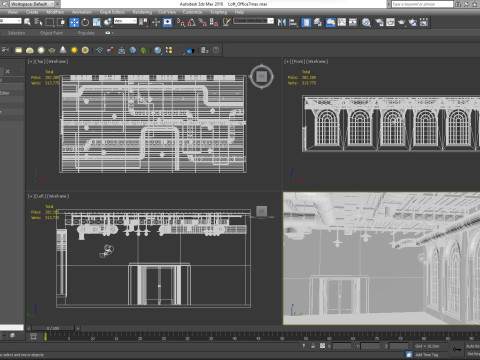
Task: Click the time slider 0/100 handle
Action: [x=53, y=328]
